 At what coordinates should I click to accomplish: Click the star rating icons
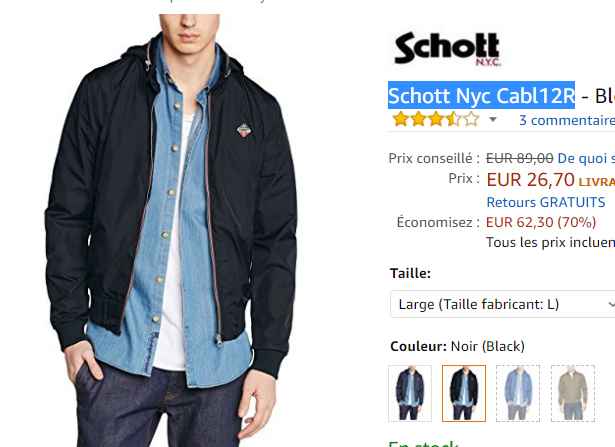click(435, 119)
